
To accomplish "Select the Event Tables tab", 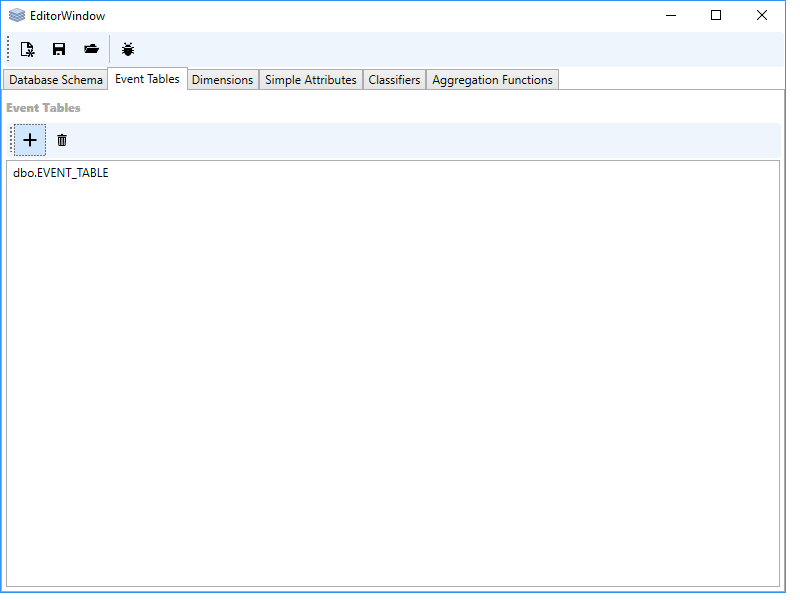I will pos(147,79).
